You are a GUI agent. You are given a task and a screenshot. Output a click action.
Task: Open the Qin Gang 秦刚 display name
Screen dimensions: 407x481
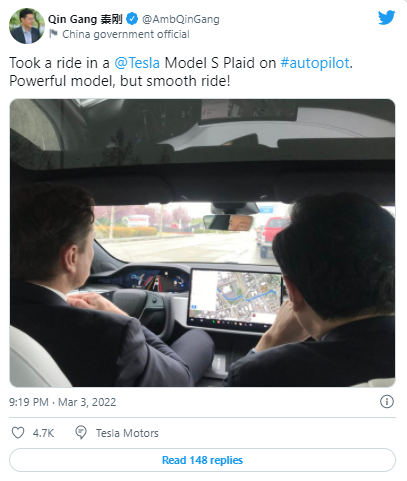(x=85, y=19)
